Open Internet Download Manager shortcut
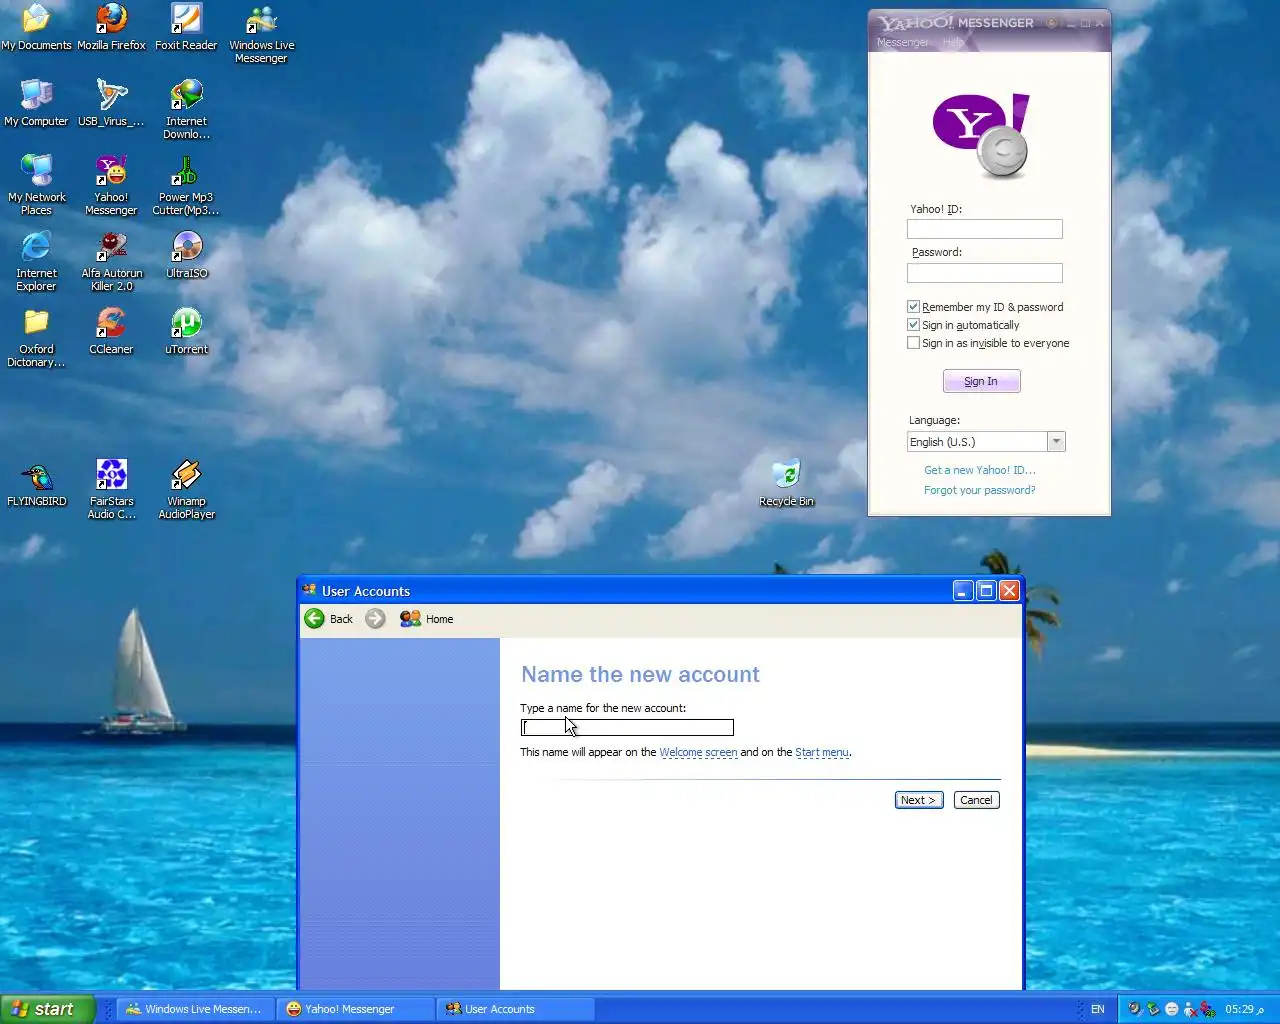The image size is (1280, 1024). click(186, 110)
